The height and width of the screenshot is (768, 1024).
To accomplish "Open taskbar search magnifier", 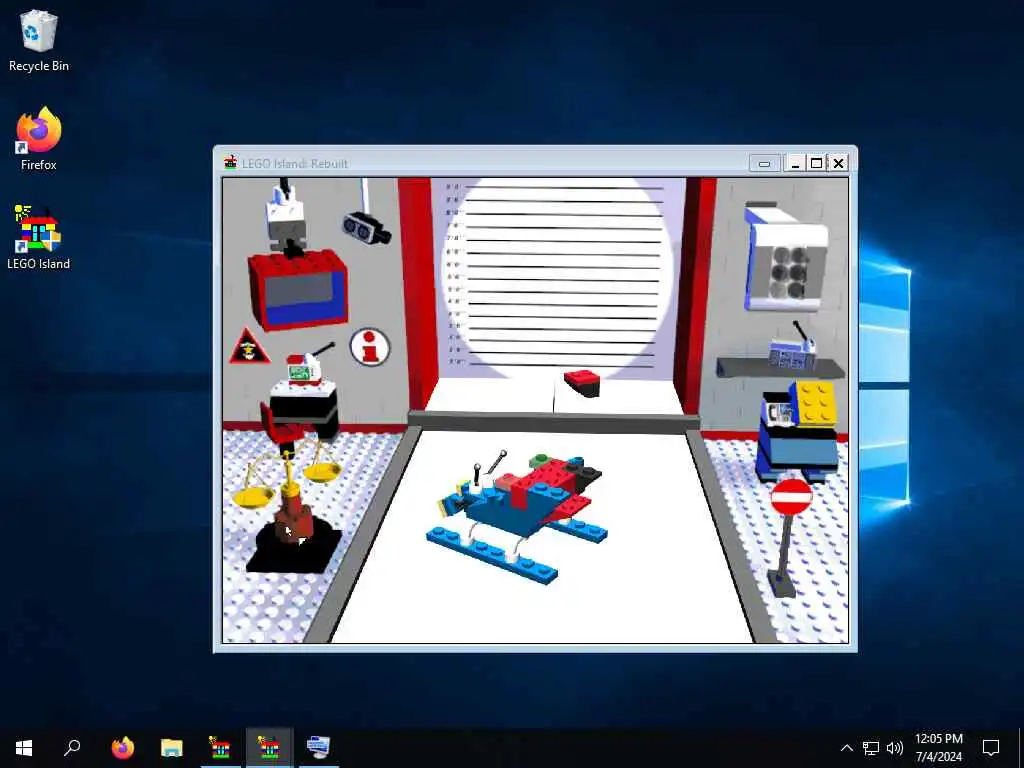I will click(x=72, y=748).
